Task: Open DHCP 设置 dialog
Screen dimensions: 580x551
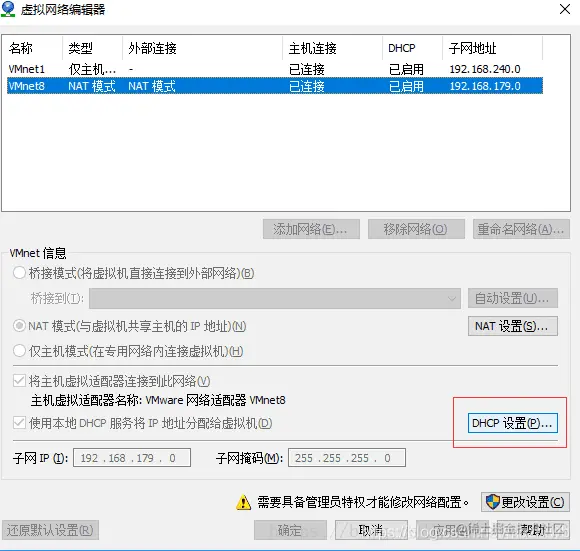Action: click(x=513, y=423)
